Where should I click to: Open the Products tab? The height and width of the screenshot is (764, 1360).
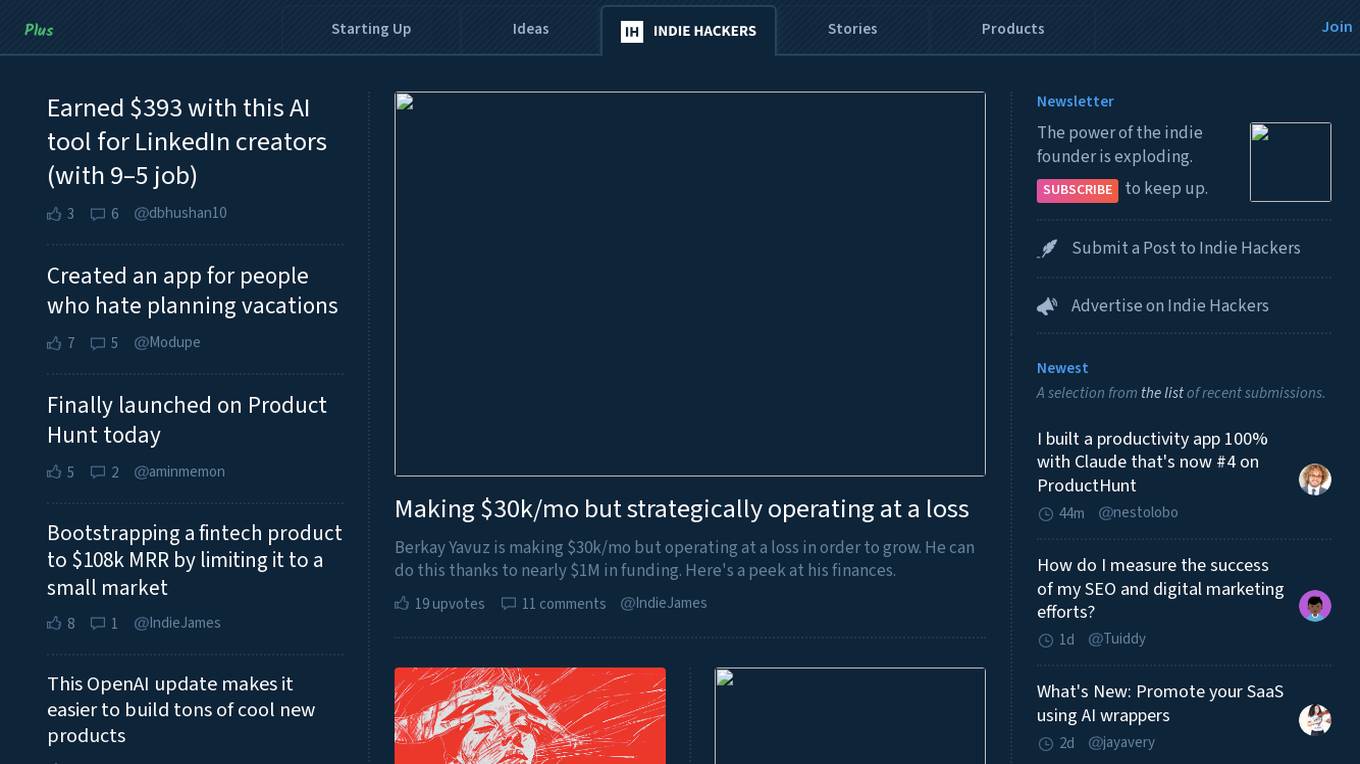[x=1013, y=29]
